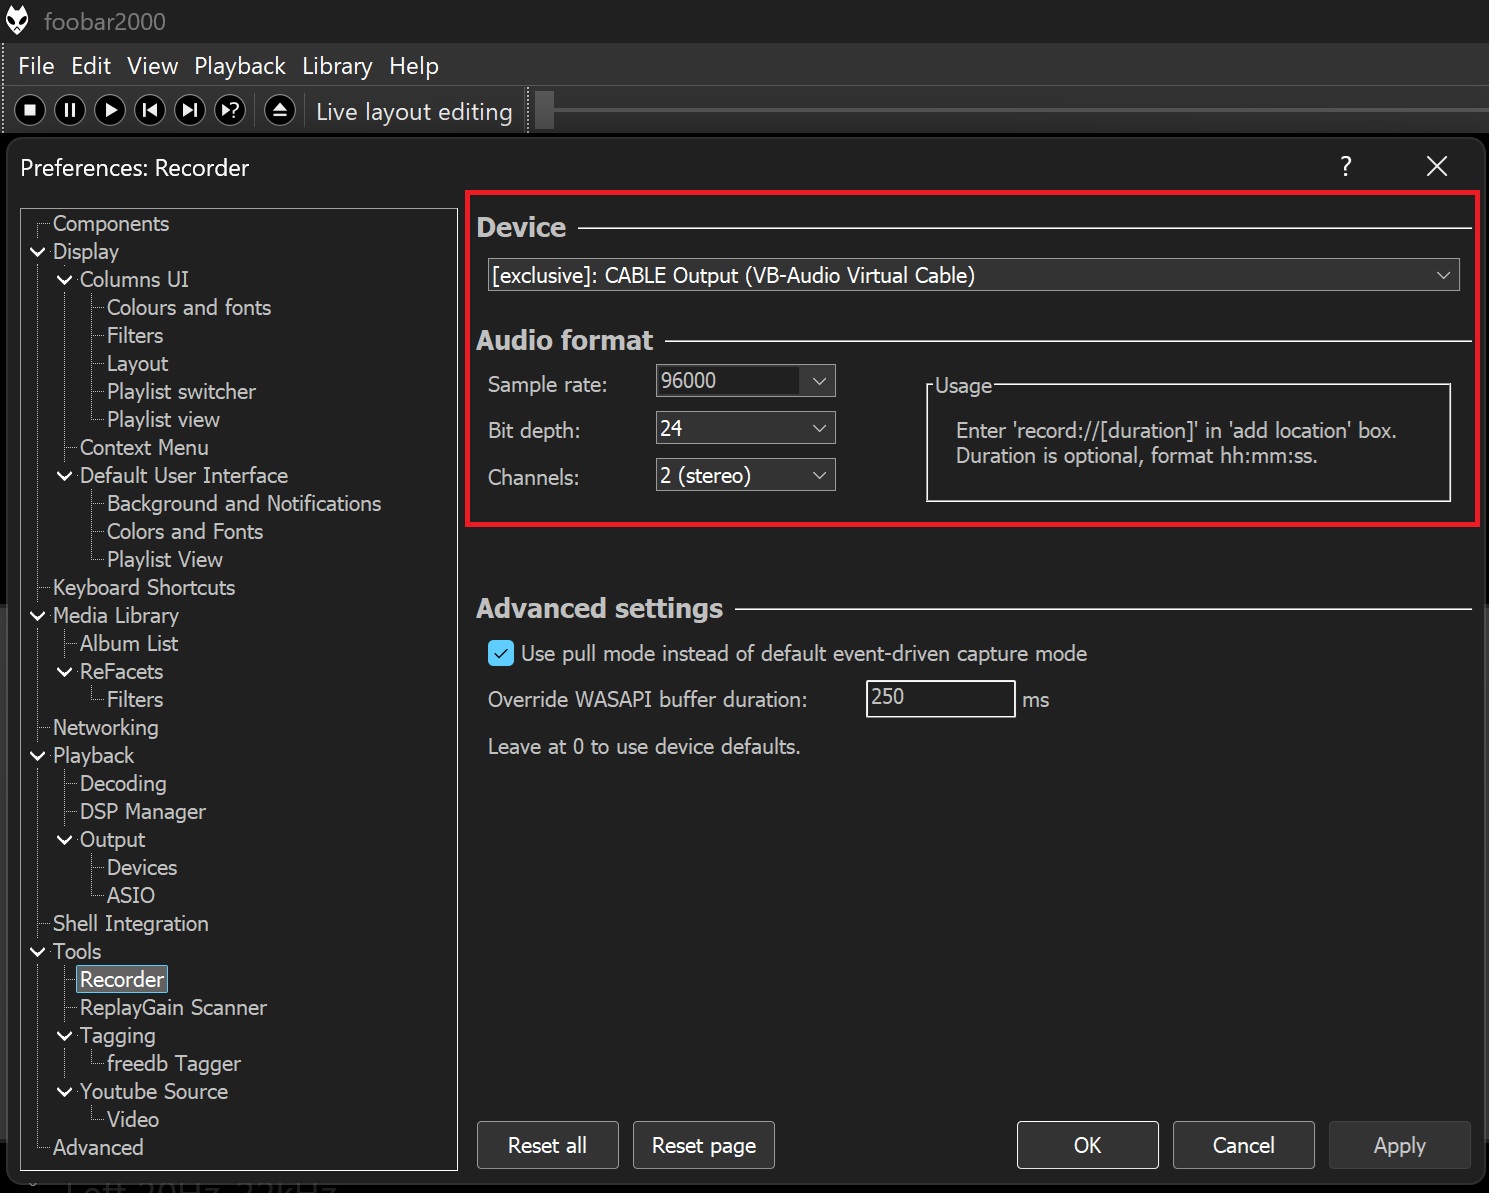Viewport: 1489px width, 1193px height.
Task: Click the Reset page button
Action: coord(703,1145)
